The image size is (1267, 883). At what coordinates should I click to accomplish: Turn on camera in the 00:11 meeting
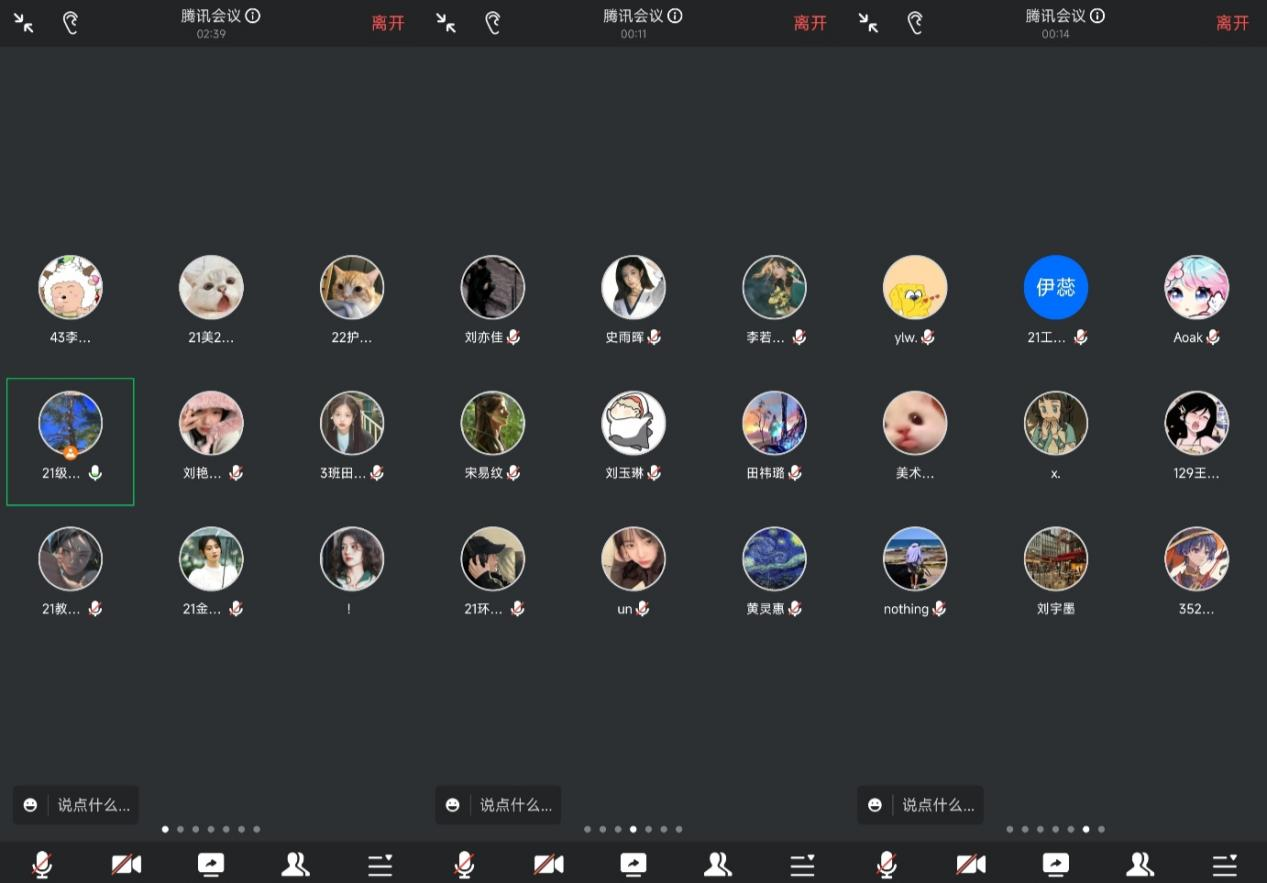click(x=549, y=864)
